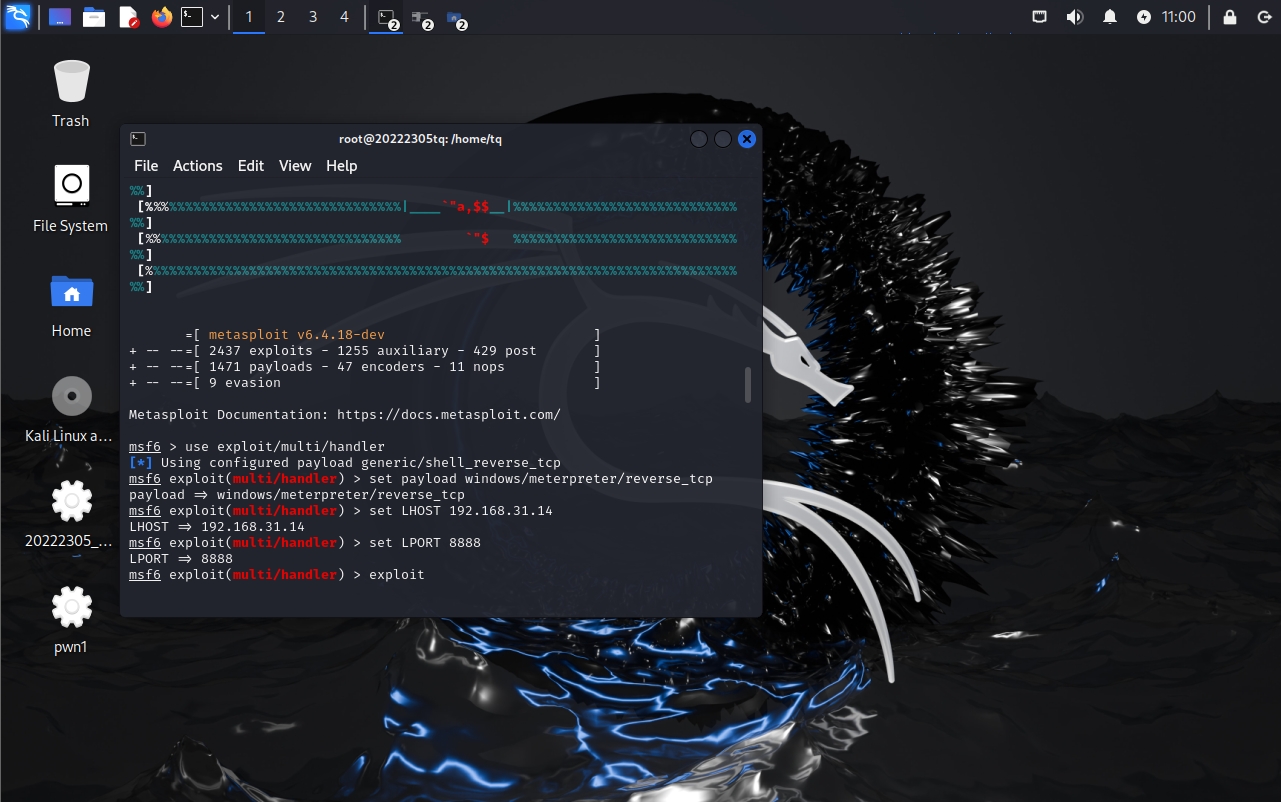Click the docs.metasploit.com URL in terminal
This screenshot has height=802, width=1281.
(x=449, y=414)
